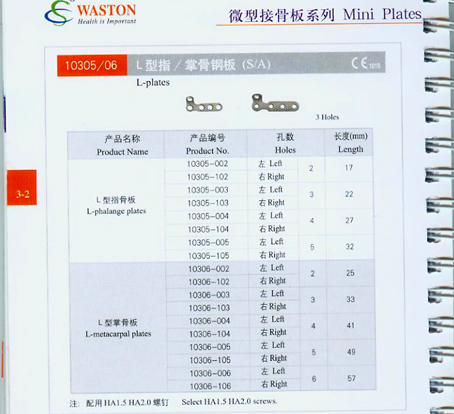Click the CE certification mark
This screenshot has height=414, width=454.
tap(366, 63)
